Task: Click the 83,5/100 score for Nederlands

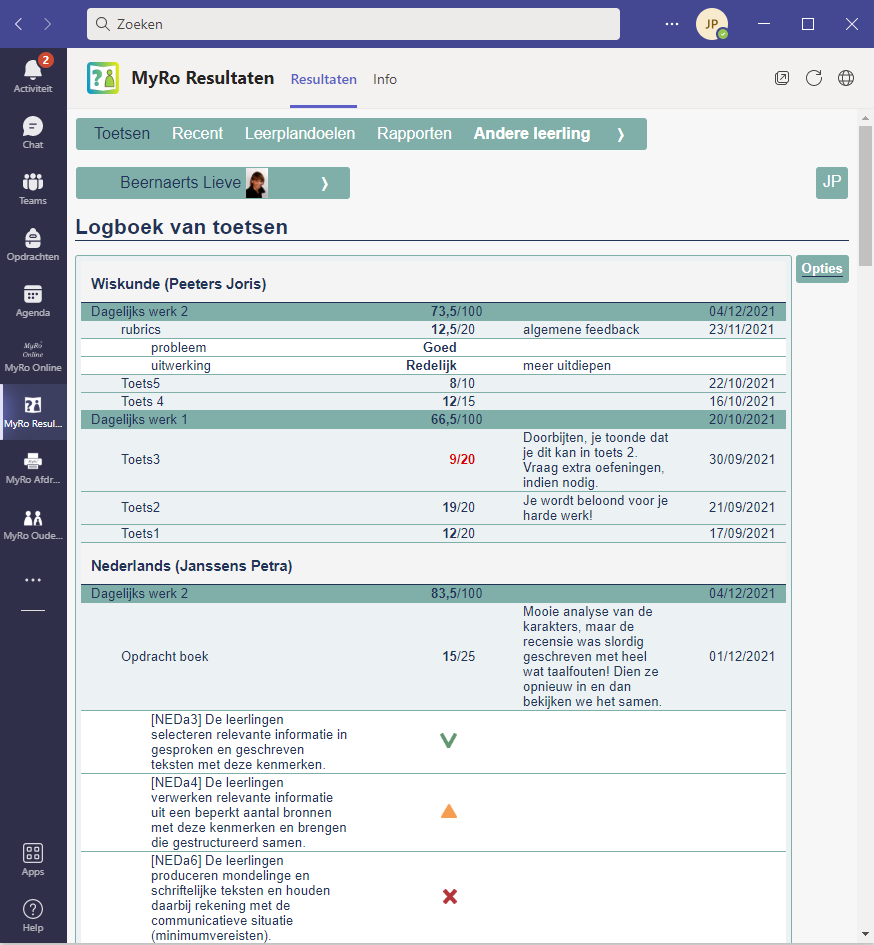Action: point(456,594)
